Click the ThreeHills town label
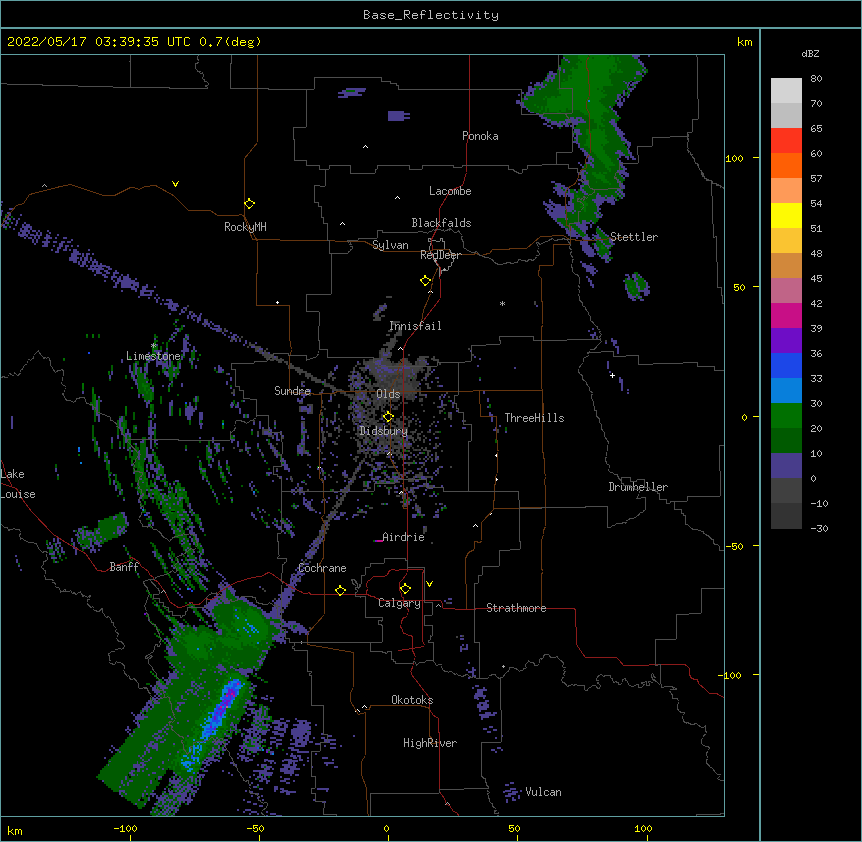Image resolution: width=862 pixels, height=842 pixels. 534,418
